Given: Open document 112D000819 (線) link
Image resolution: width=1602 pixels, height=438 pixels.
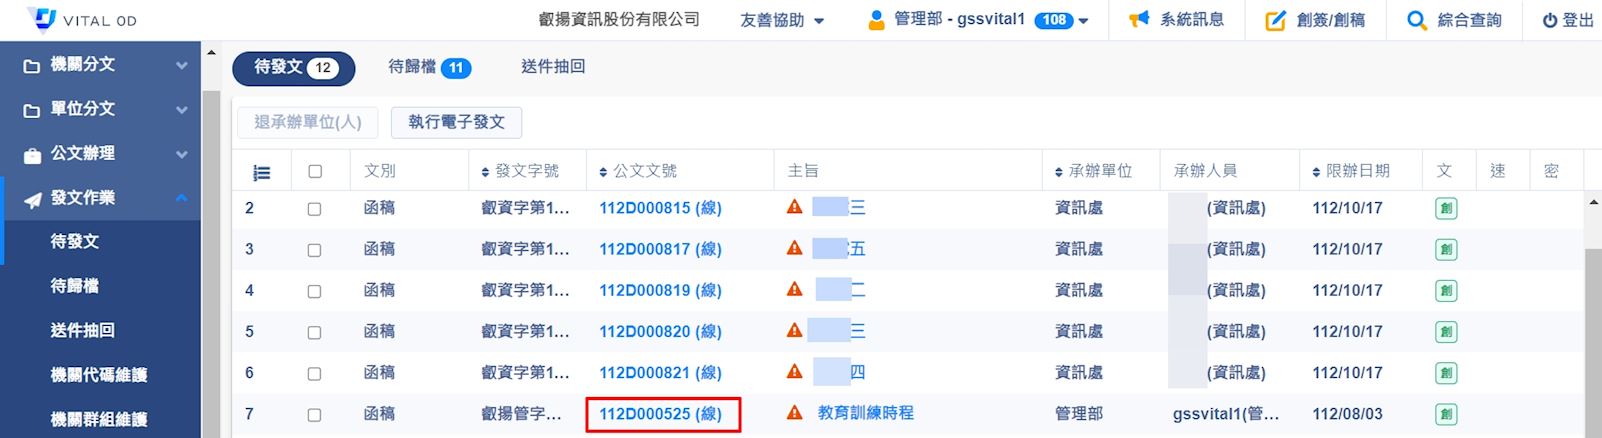Looking at the screenshot, I should pyautogui.click(x=661, y=290).
